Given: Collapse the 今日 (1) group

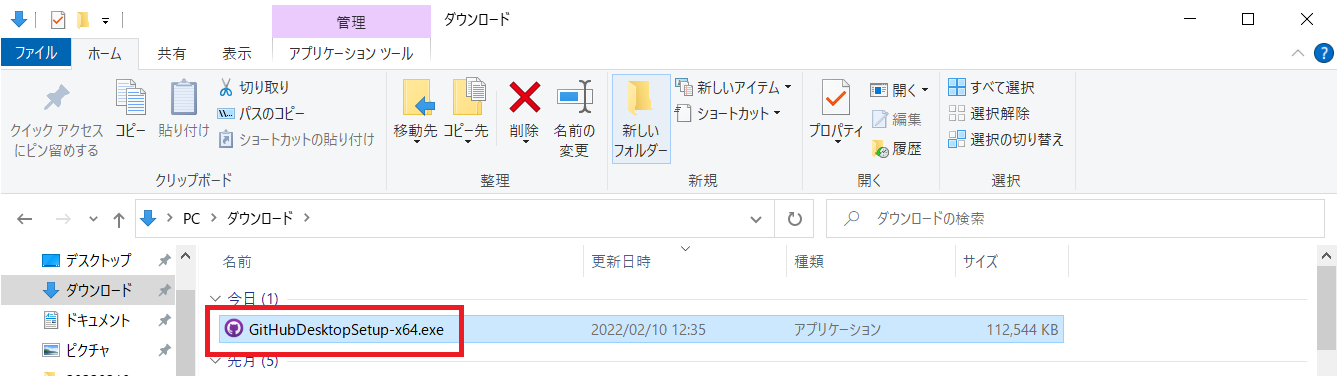Looking at the screenshot, I should pyautogui.click(x=217, y=298).
